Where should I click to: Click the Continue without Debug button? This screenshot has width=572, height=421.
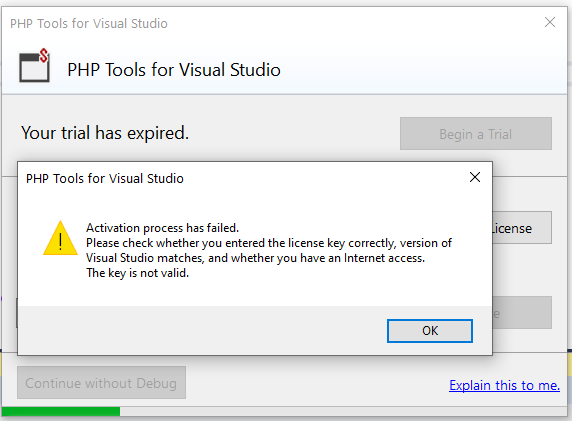(101, 383)
